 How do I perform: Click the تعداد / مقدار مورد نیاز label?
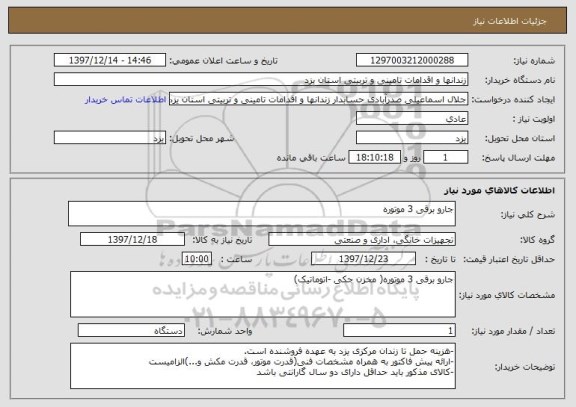(x=513, y=331)
